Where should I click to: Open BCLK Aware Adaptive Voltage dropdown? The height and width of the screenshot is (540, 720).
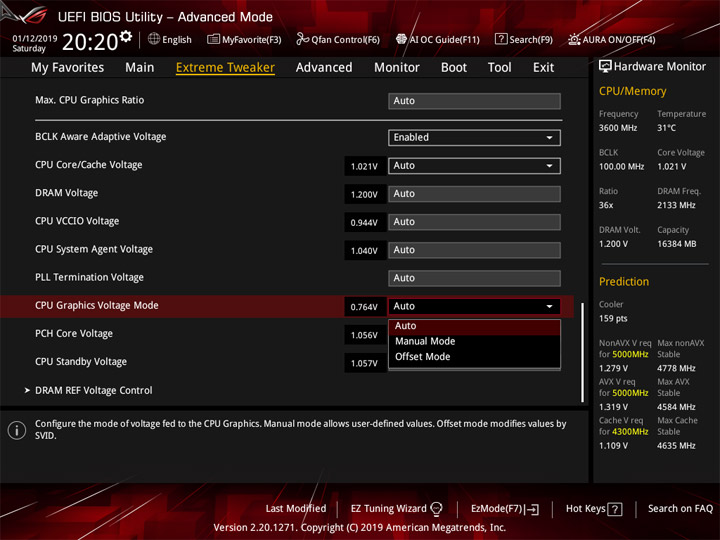474,138
